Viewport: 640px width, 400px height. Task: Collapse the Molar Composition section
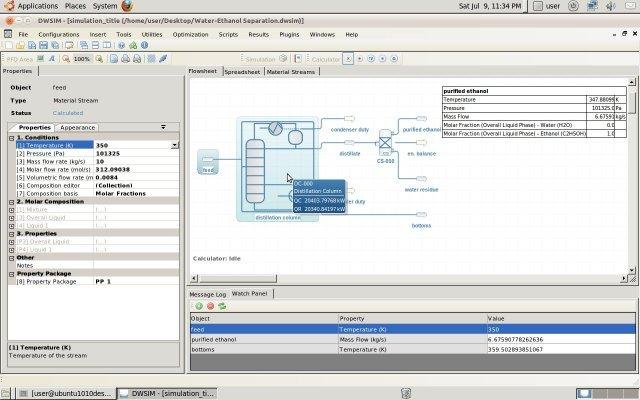(12, 201)
